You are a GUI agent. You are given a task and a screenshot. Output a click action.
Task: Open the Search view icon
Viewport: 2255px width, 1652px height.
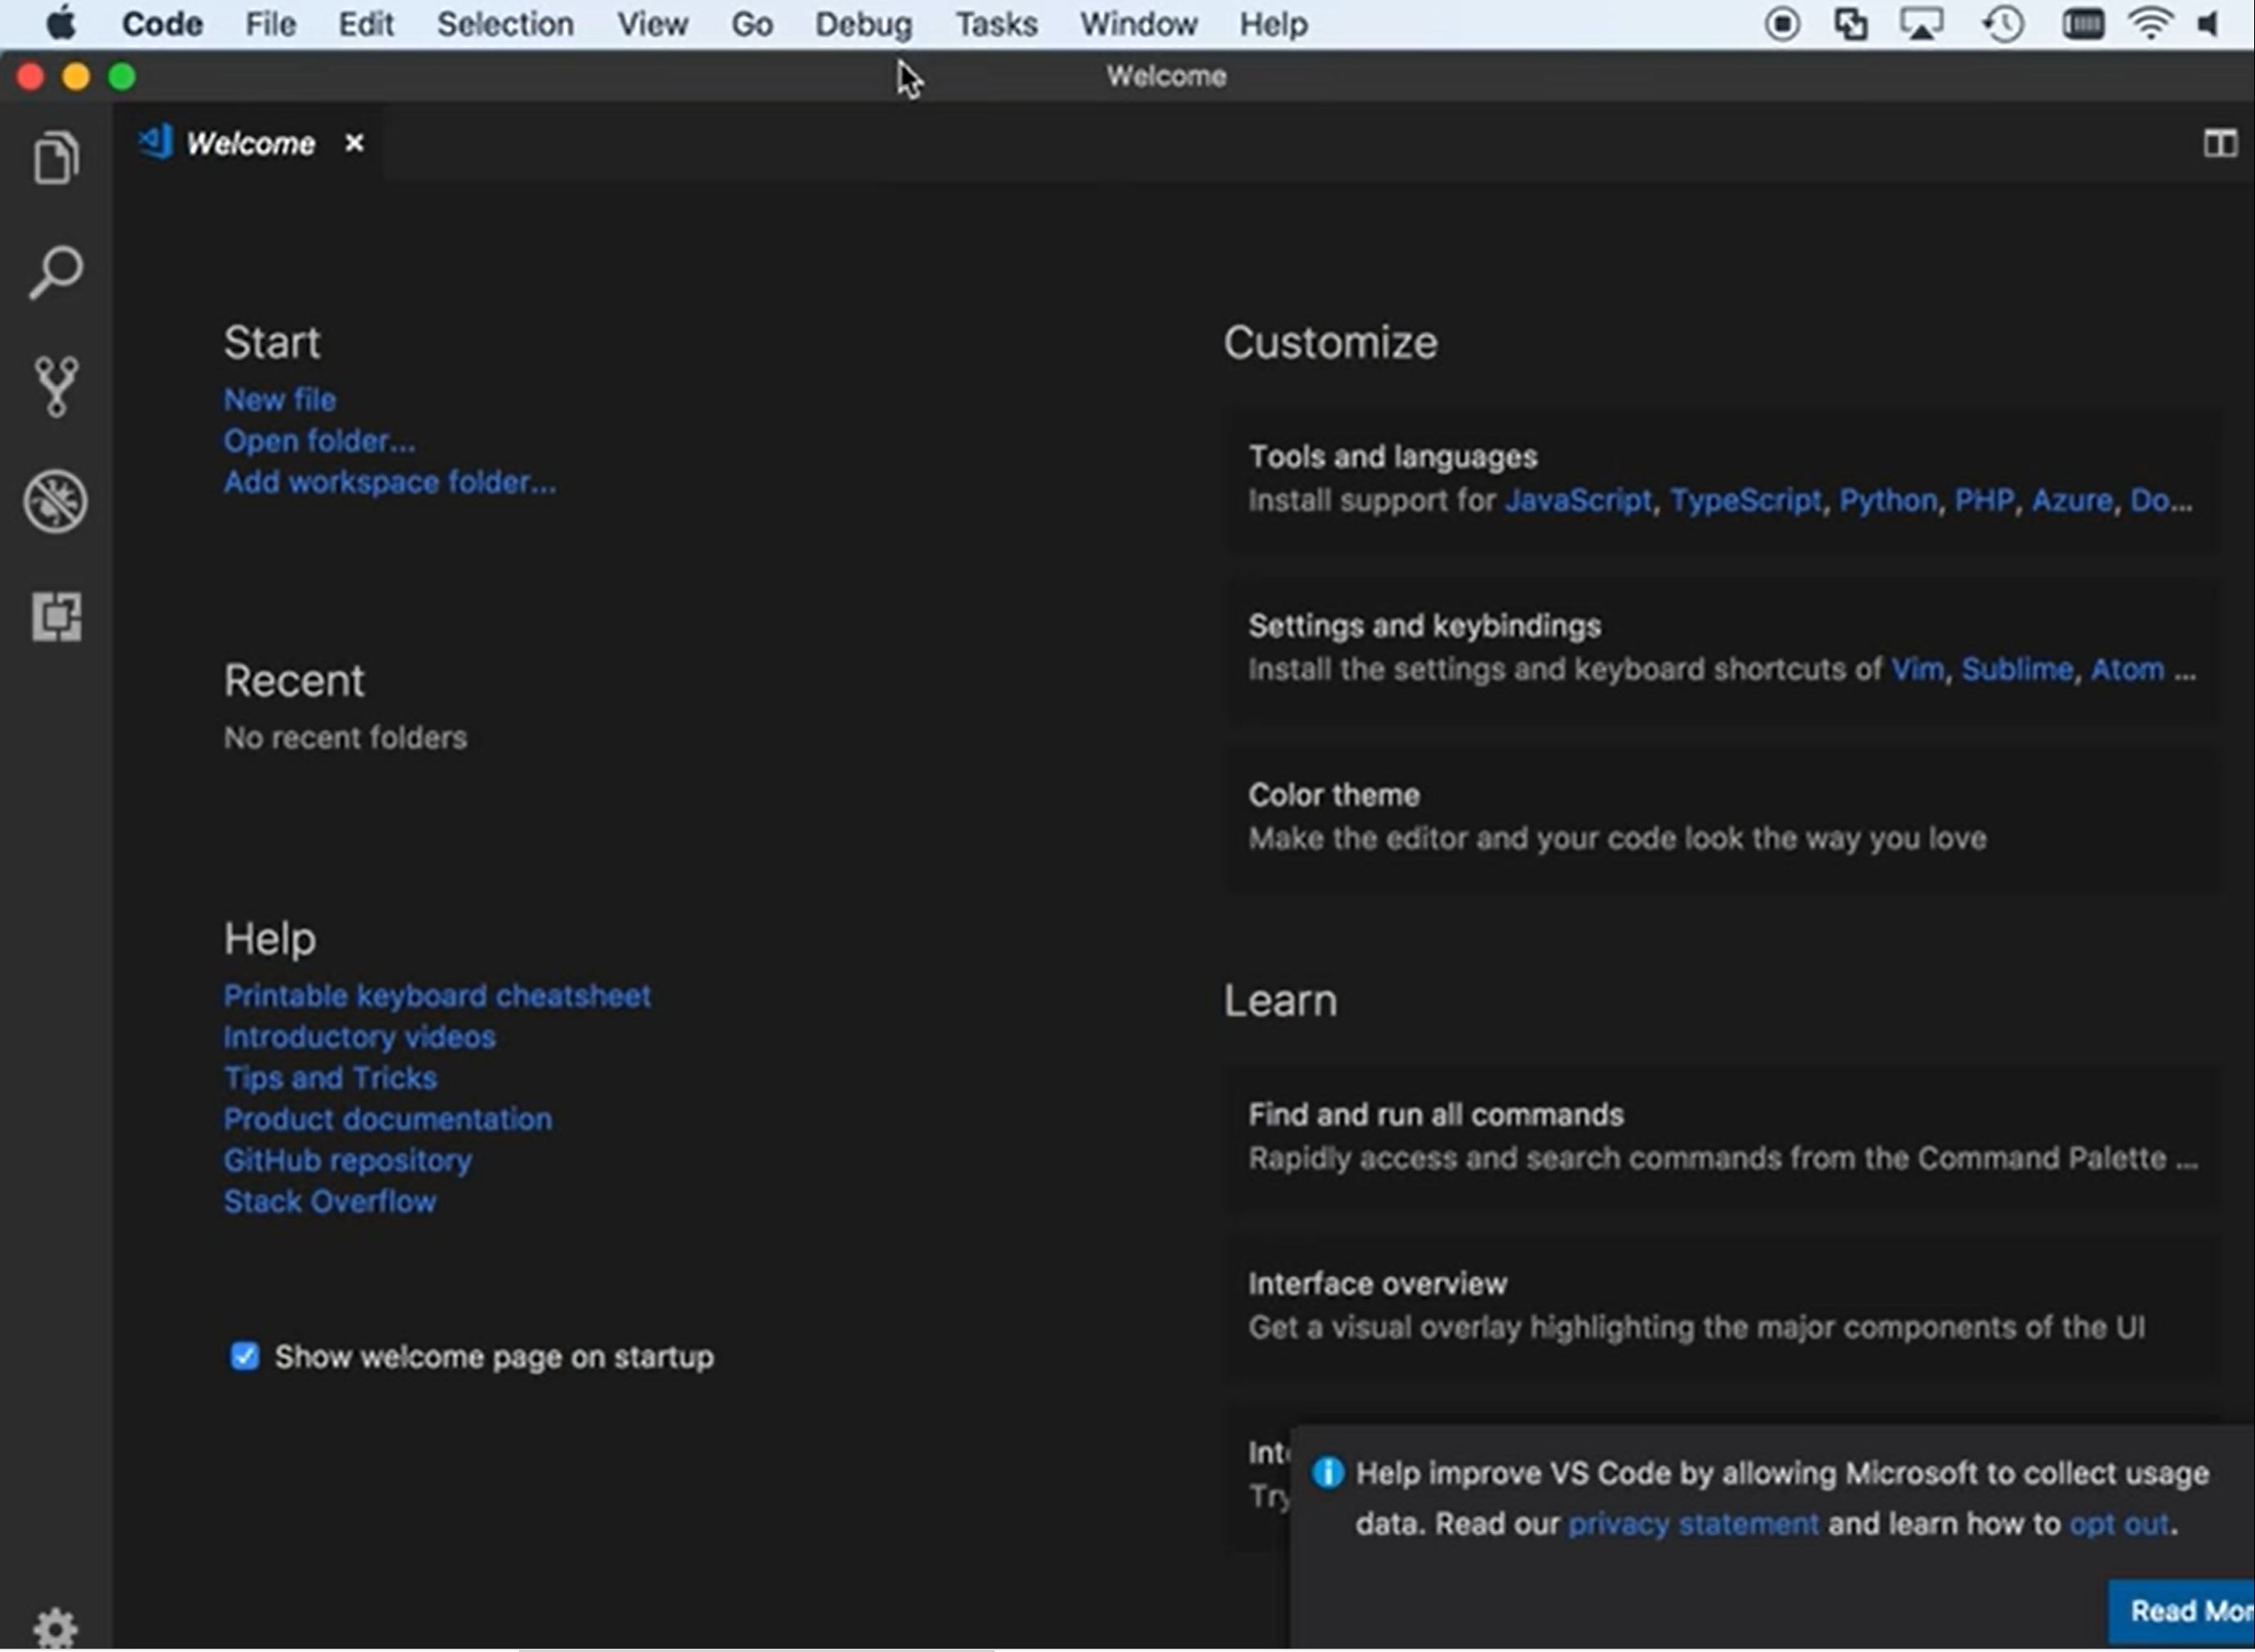[x=56, y=272]
